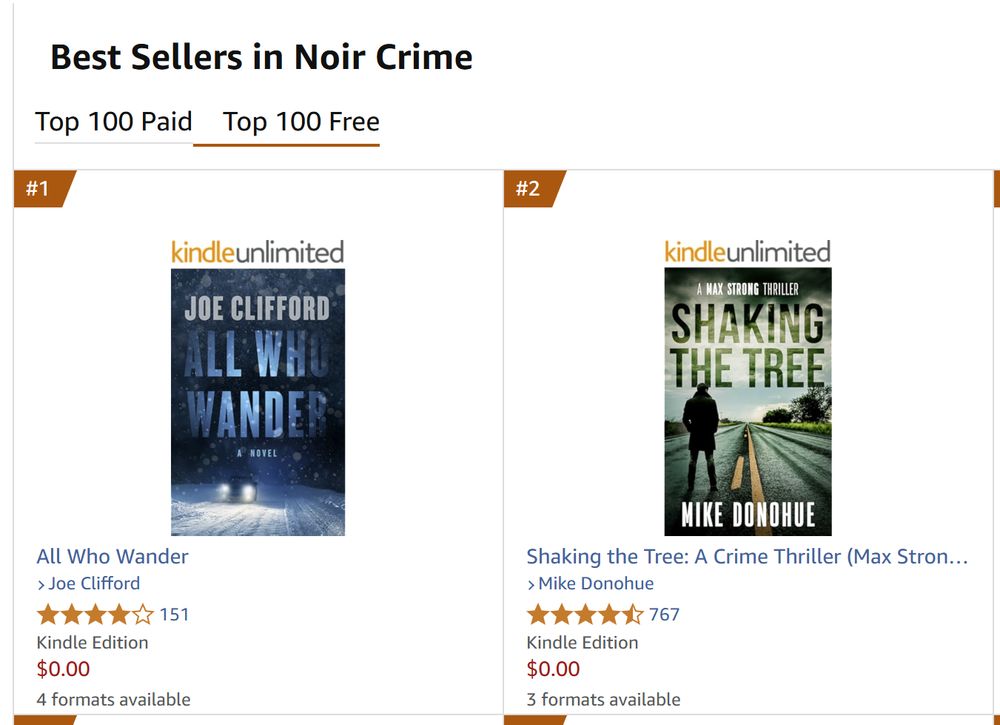Open 3 formats available for Shaking the Tree
Image resolution: width=1000 pixels, height=725 pixels.
pos(603,699)
